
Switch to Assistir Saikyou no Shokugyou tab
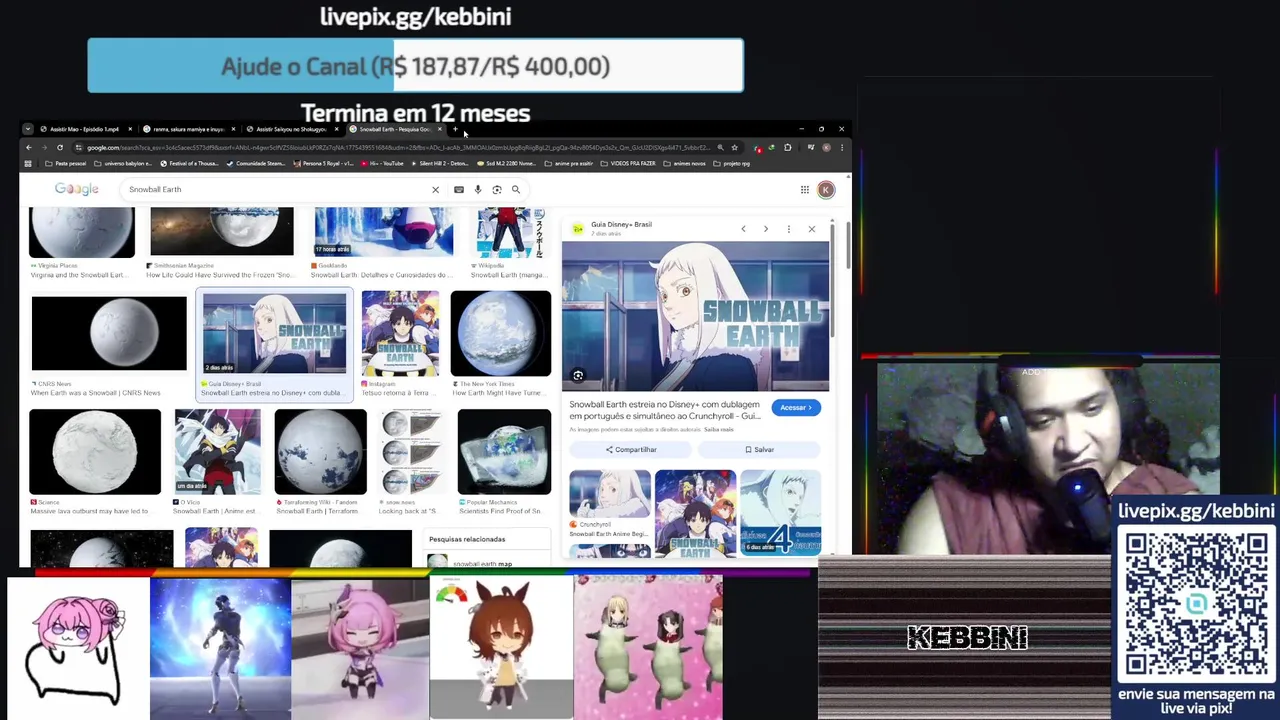tap(292, 129)
